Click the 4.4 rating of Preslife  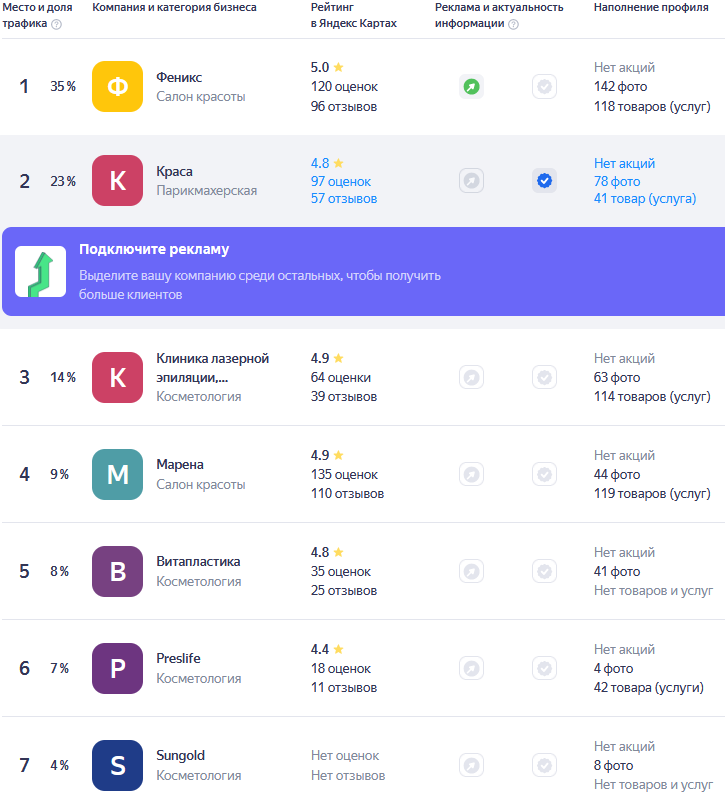click(x=320, y=649)
